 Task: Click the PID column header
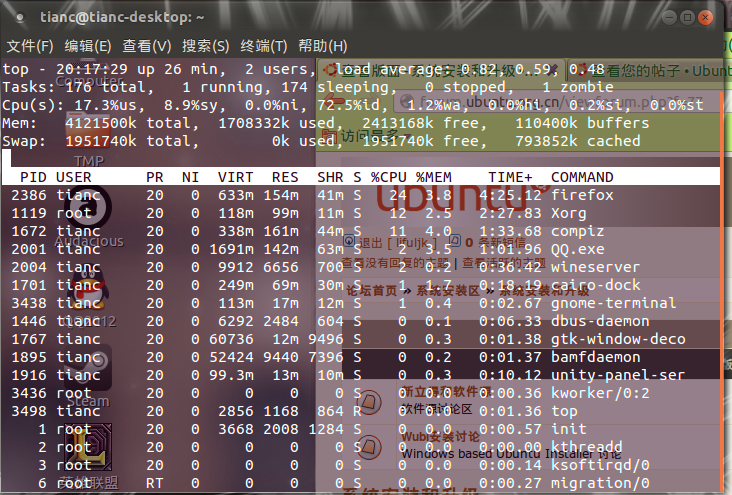[33, 177]
